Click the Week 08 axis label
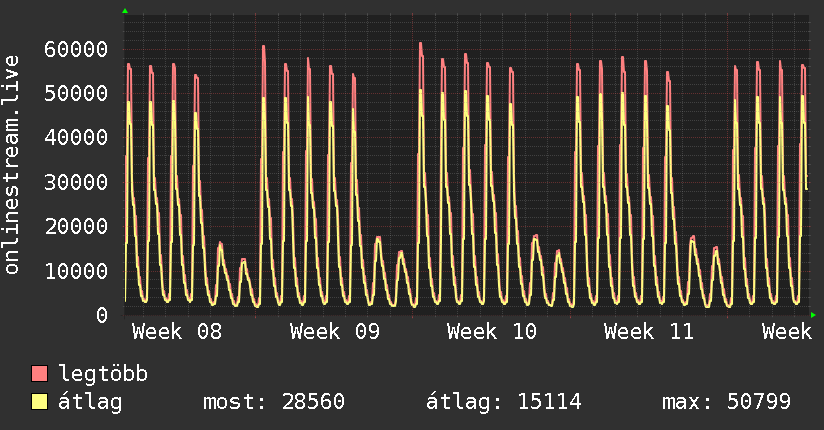This screenshot has height=430, width=824. pyautogui.click(x=177, y=332)
